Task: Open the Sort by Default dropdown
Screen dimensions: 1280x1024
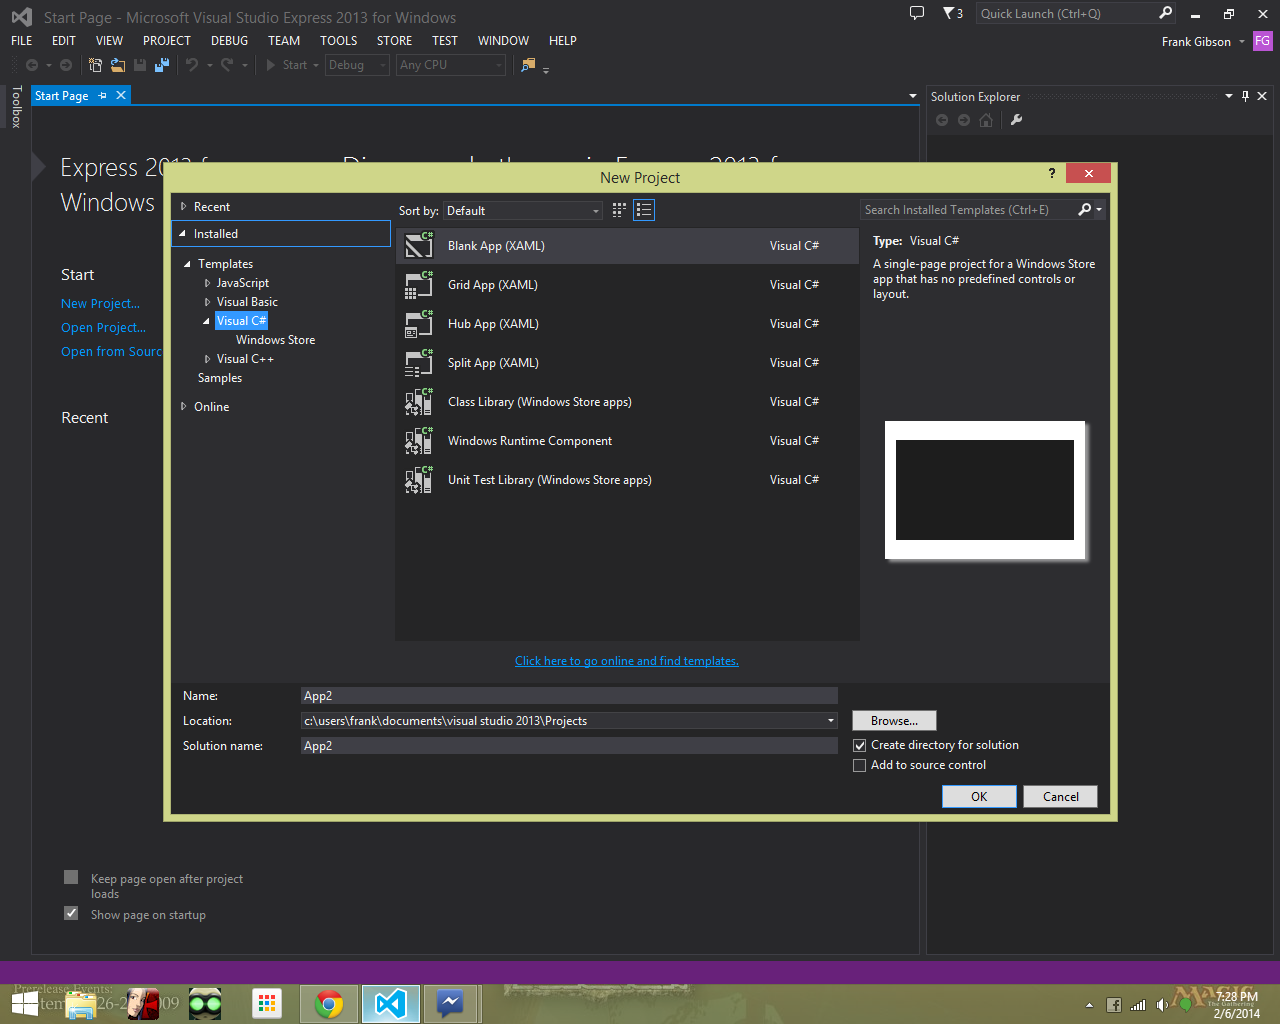Action: coord(523,210)
